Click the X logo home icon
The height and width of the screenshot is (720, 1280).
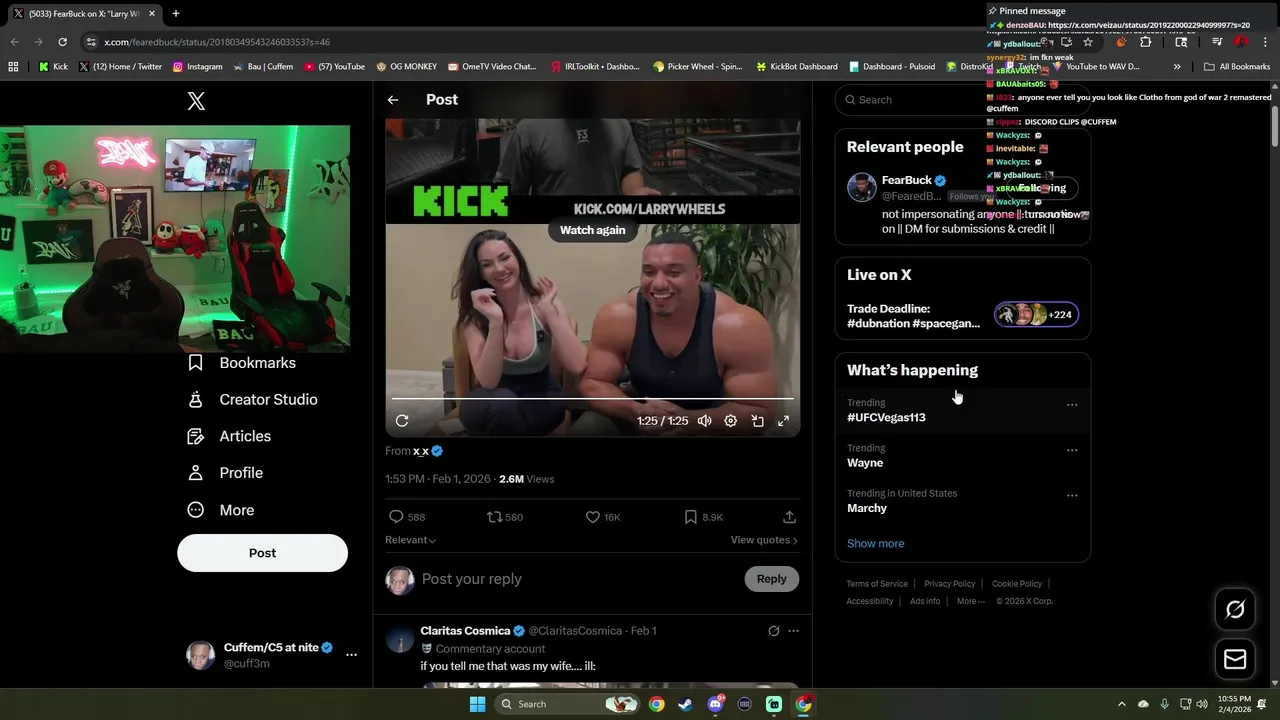(196, 101)
